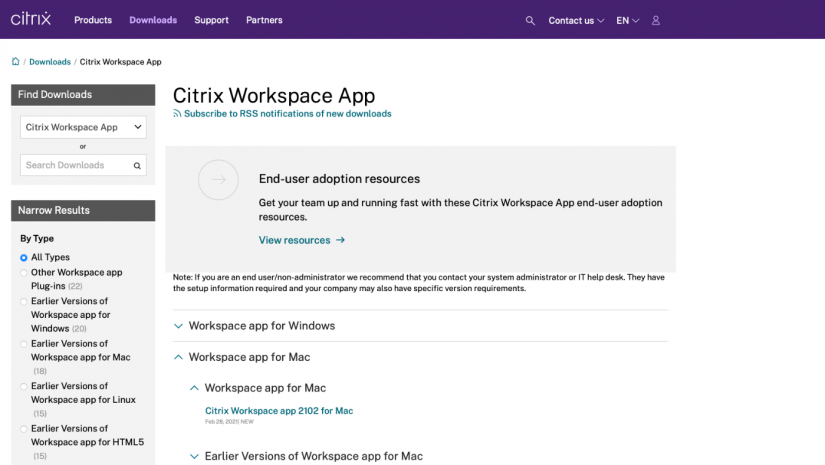The image size is (825, 465).
Task: Open the Downloads menu in top navigation
Action: coord(153,20)
